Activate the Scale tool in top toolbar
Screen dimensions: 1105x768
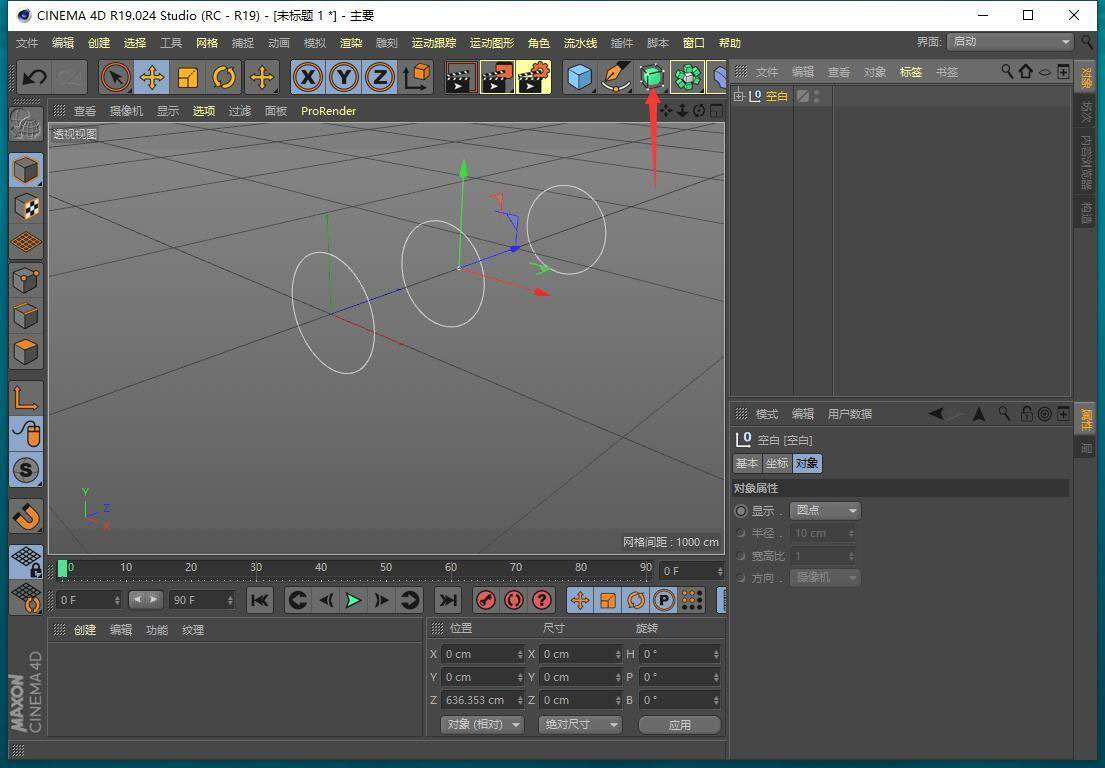(188, 77)
